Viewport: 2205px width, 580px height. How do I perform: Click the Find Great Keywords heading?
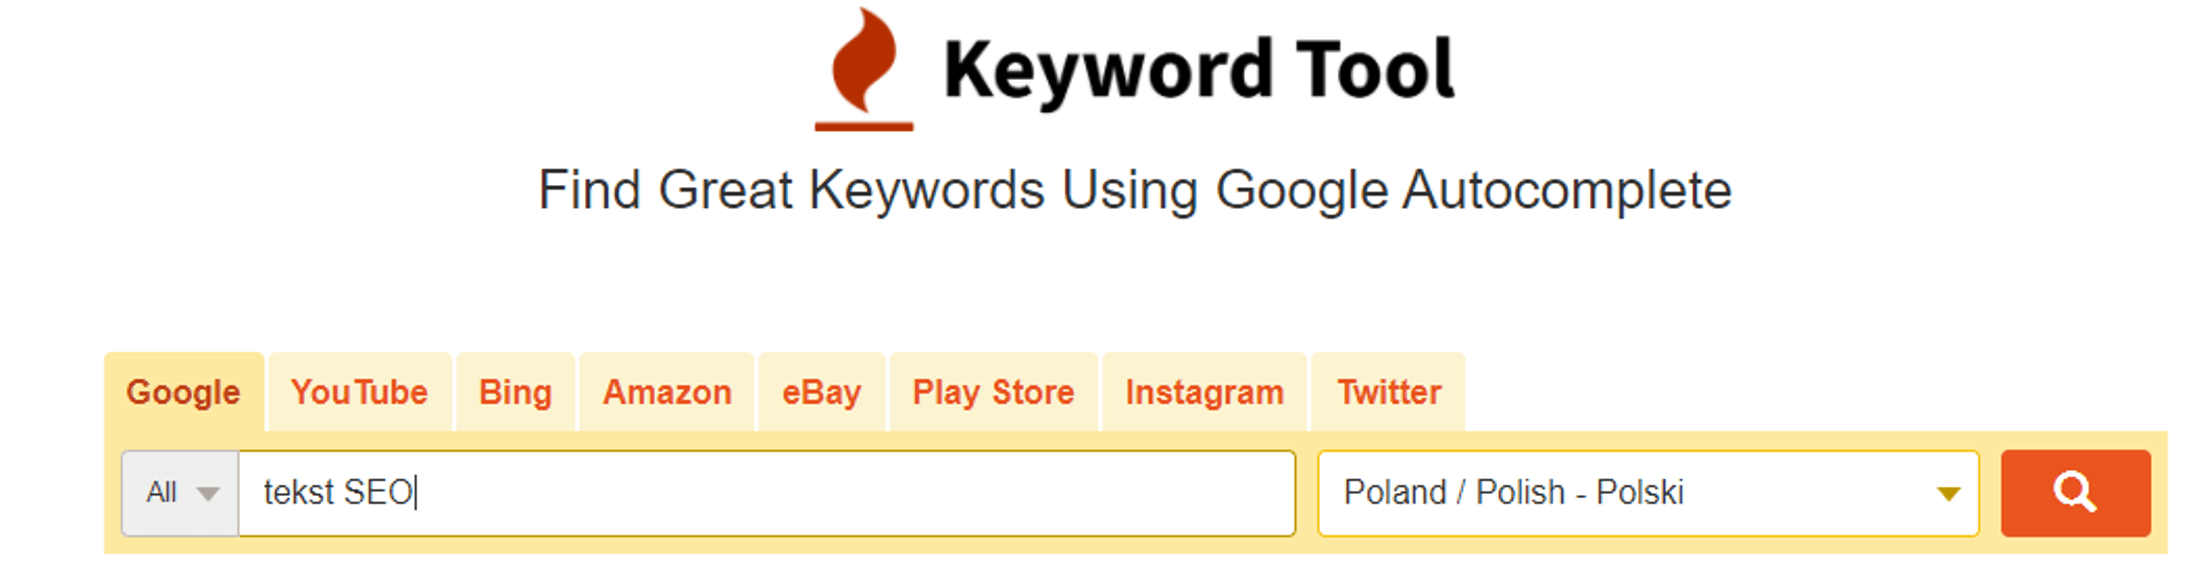click(x=1134, y=190)
